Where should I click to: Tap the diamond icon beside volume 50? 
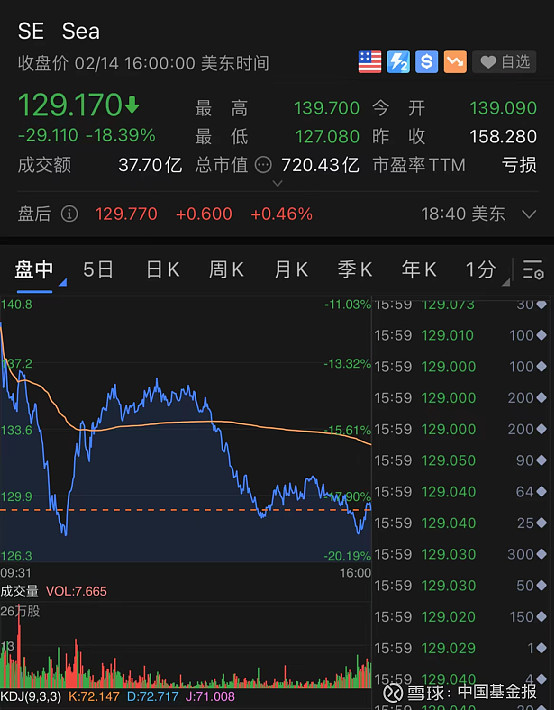pyautogui.click(x=541, y=585)
